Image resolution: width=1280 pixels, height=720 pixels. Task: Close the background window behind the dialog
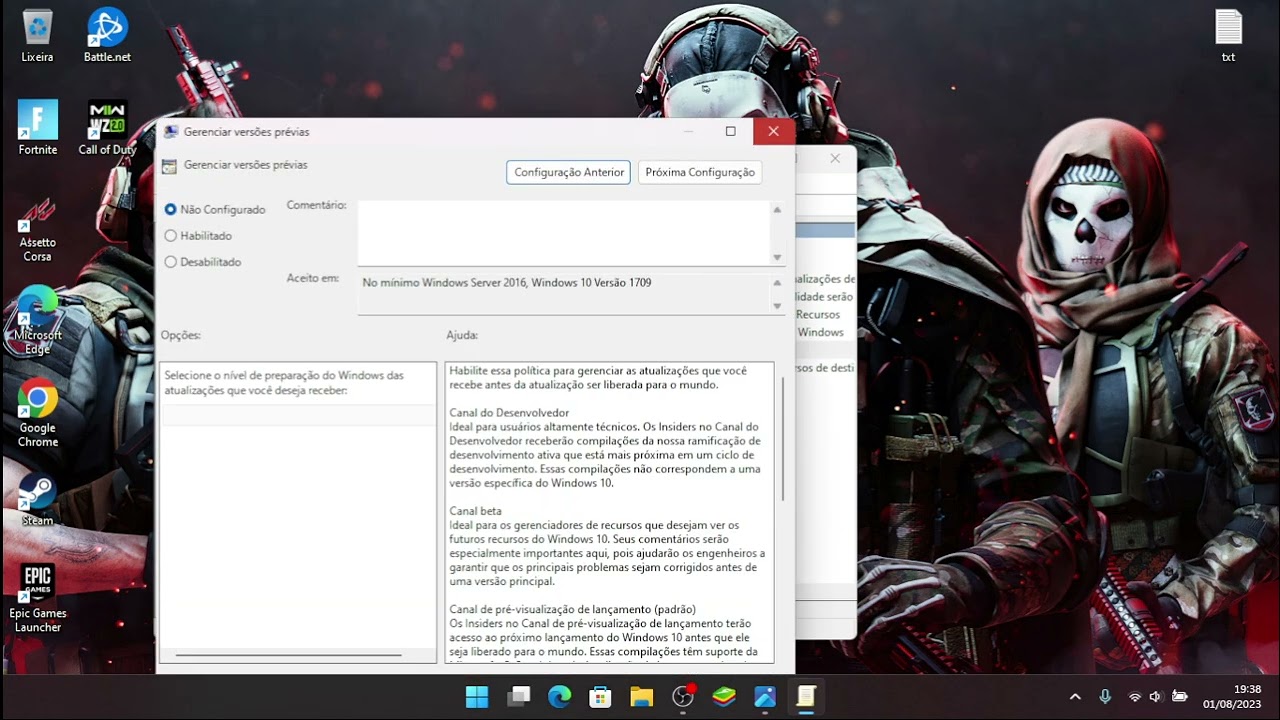[x=835, y=158]
